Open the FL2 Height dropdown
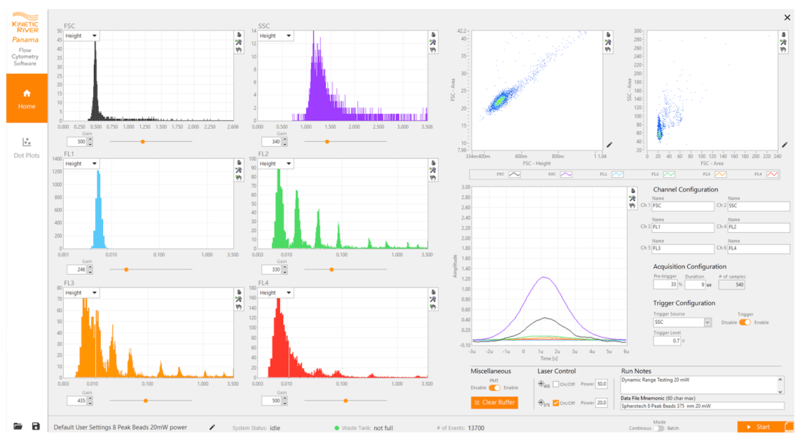This screenshot has height=435, width=800. [276, 164]
